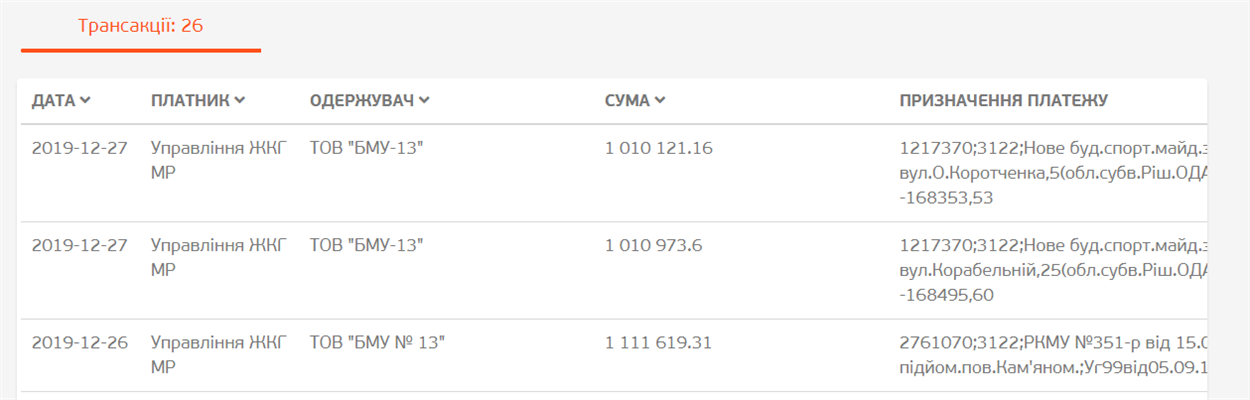Select the ПЛАТНИК column header label
1250x400 pixels.
[191, 100]
